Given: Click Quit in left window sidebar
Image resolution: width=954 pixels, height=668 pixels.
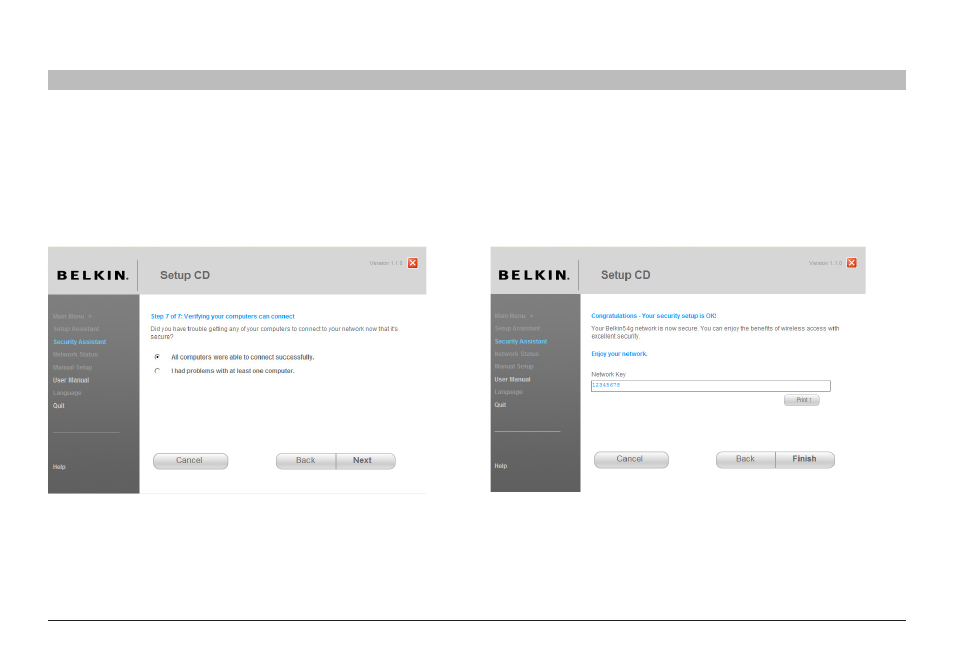Looking at the screenshot, I should 58,406.
